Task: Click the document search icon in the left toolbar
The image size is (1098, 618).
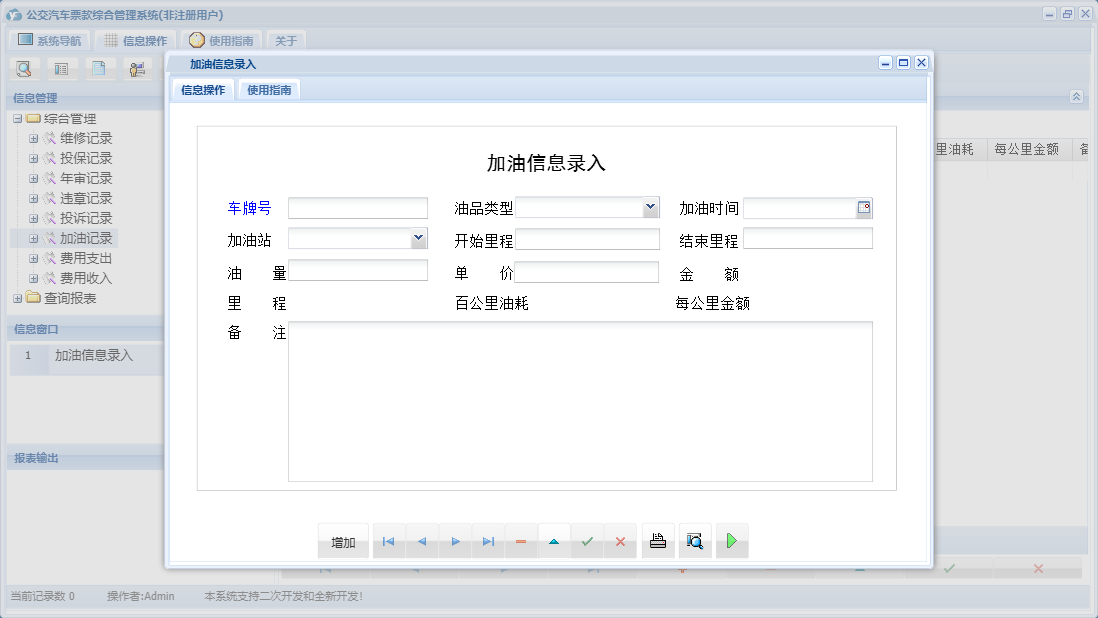Action: point(23,68)
